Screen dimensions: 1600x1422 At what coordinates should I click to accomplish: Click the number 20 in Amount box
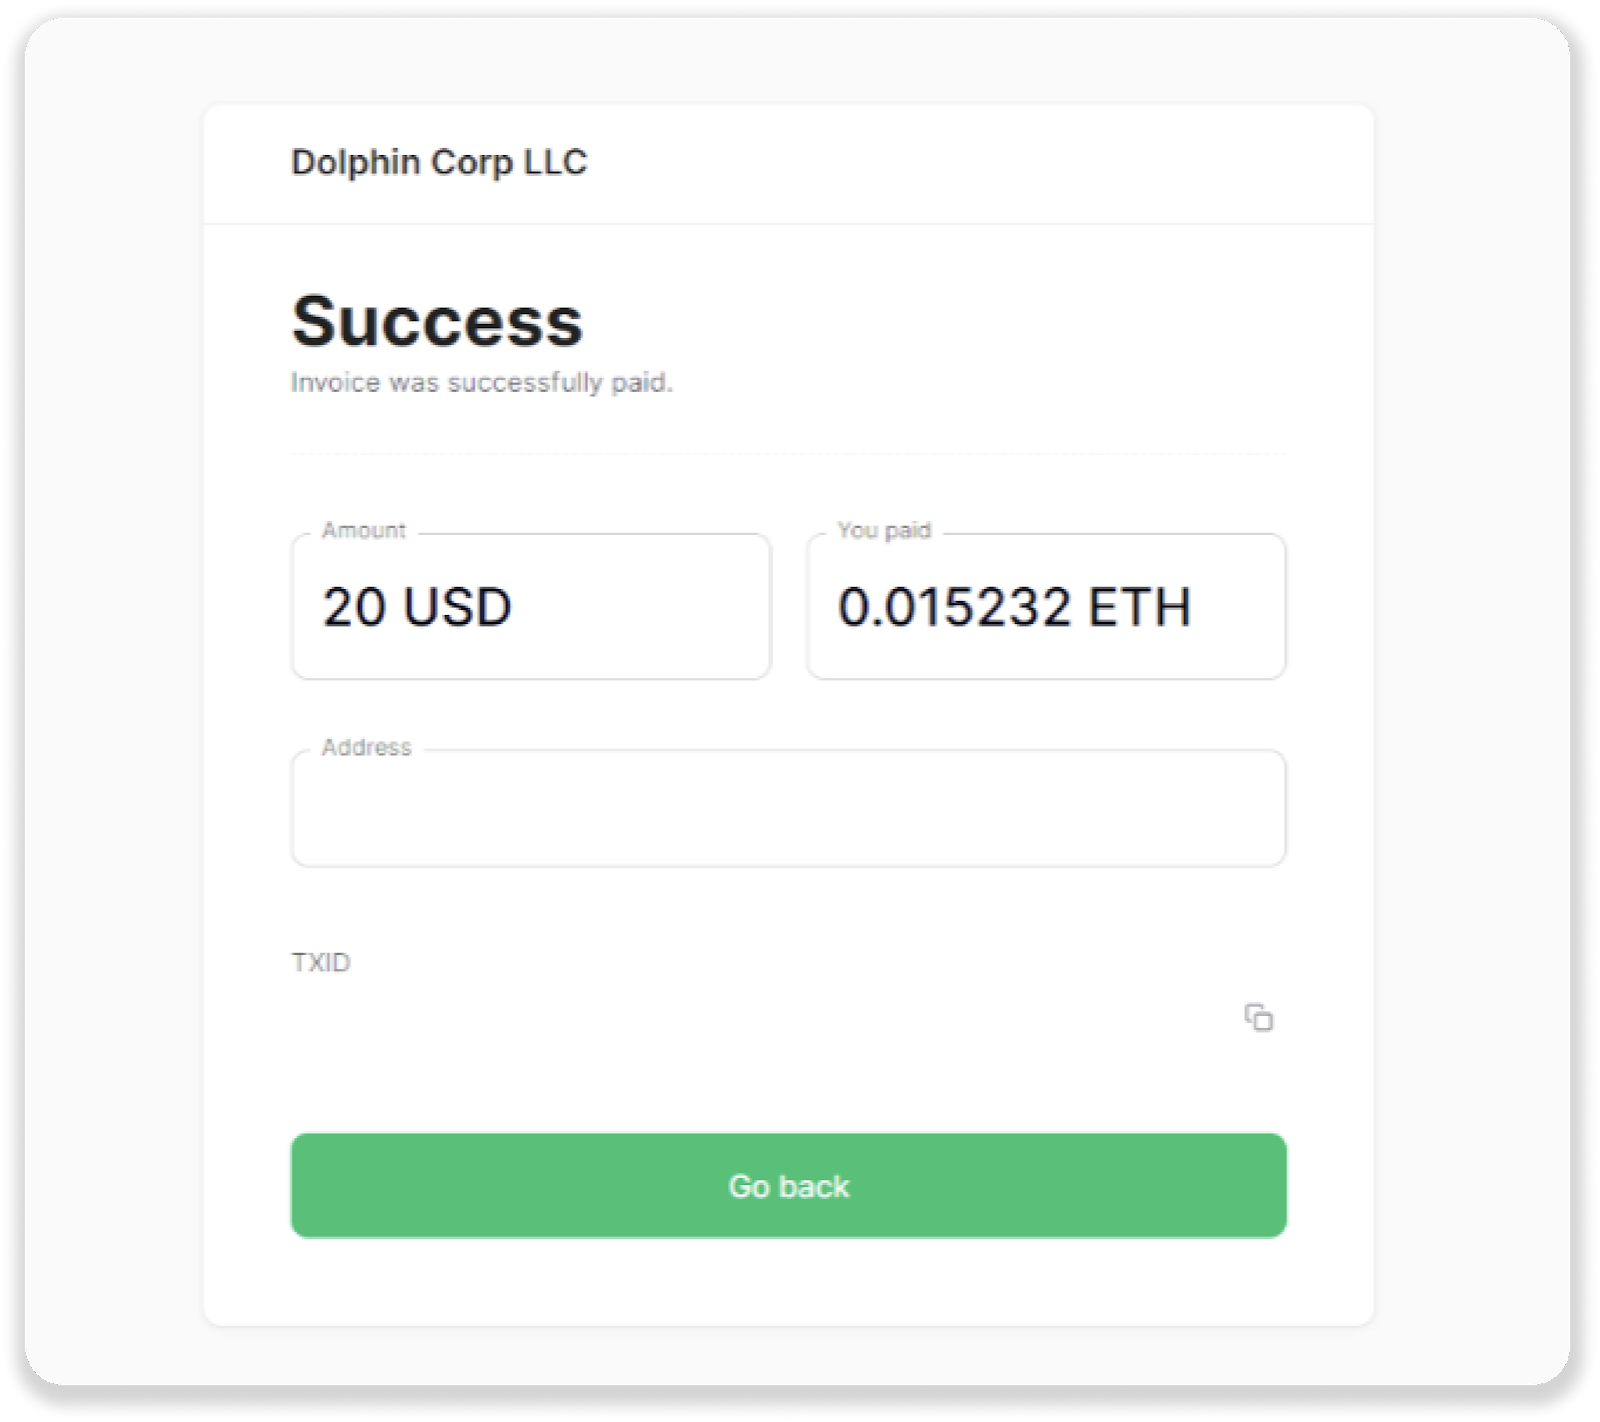354,607
